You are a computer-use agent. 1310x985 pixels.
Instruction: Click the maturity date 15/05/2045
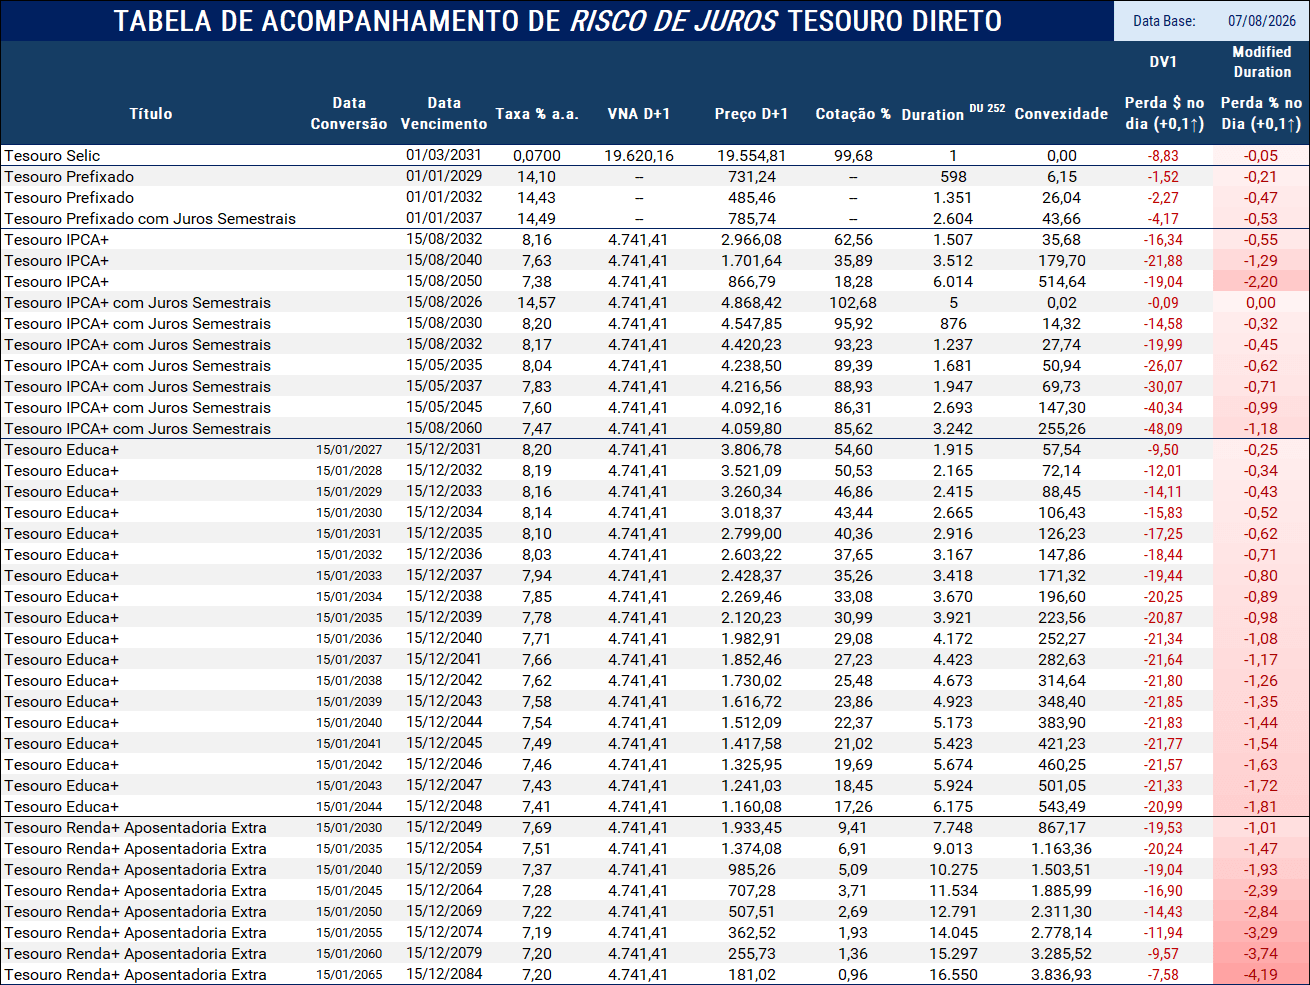point(444,407)
